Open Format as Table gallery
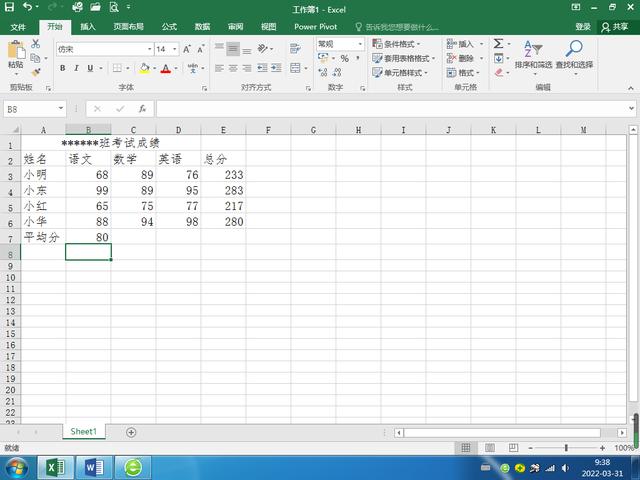The height and width of the screenshot is (480, 640). click(x=404, y=58)
